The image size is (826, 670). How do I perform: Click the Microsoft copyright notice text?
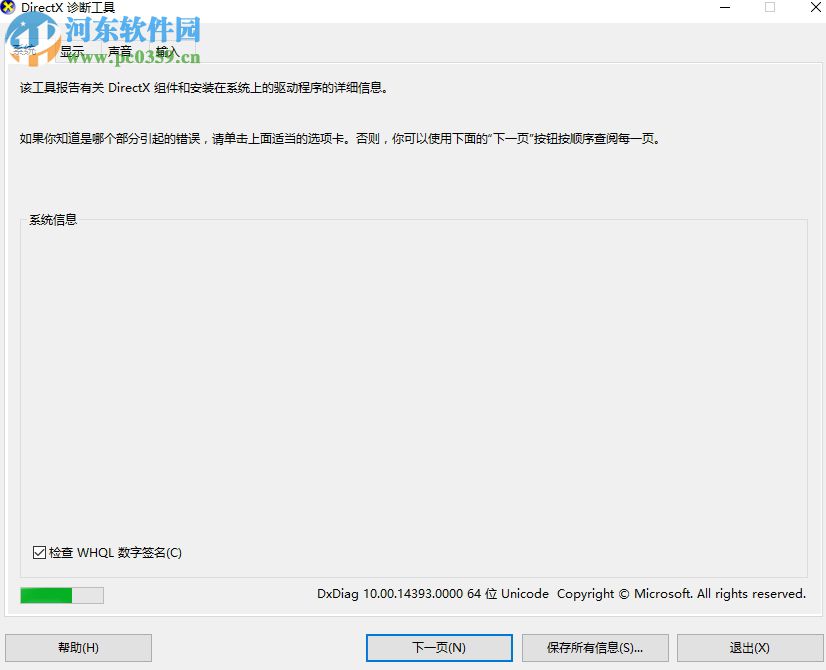[x=683, y=594]
